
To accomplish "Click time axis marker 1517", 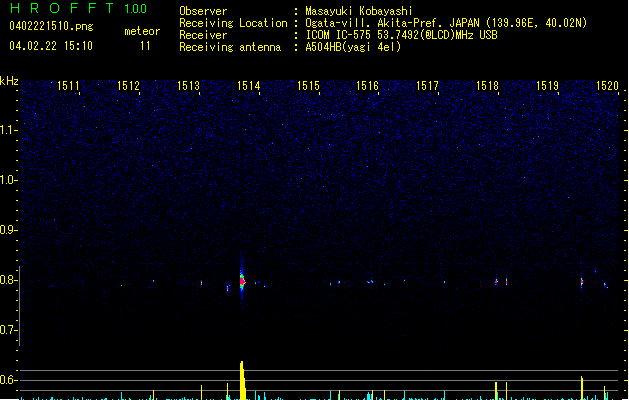I will [x=427, y=86].
